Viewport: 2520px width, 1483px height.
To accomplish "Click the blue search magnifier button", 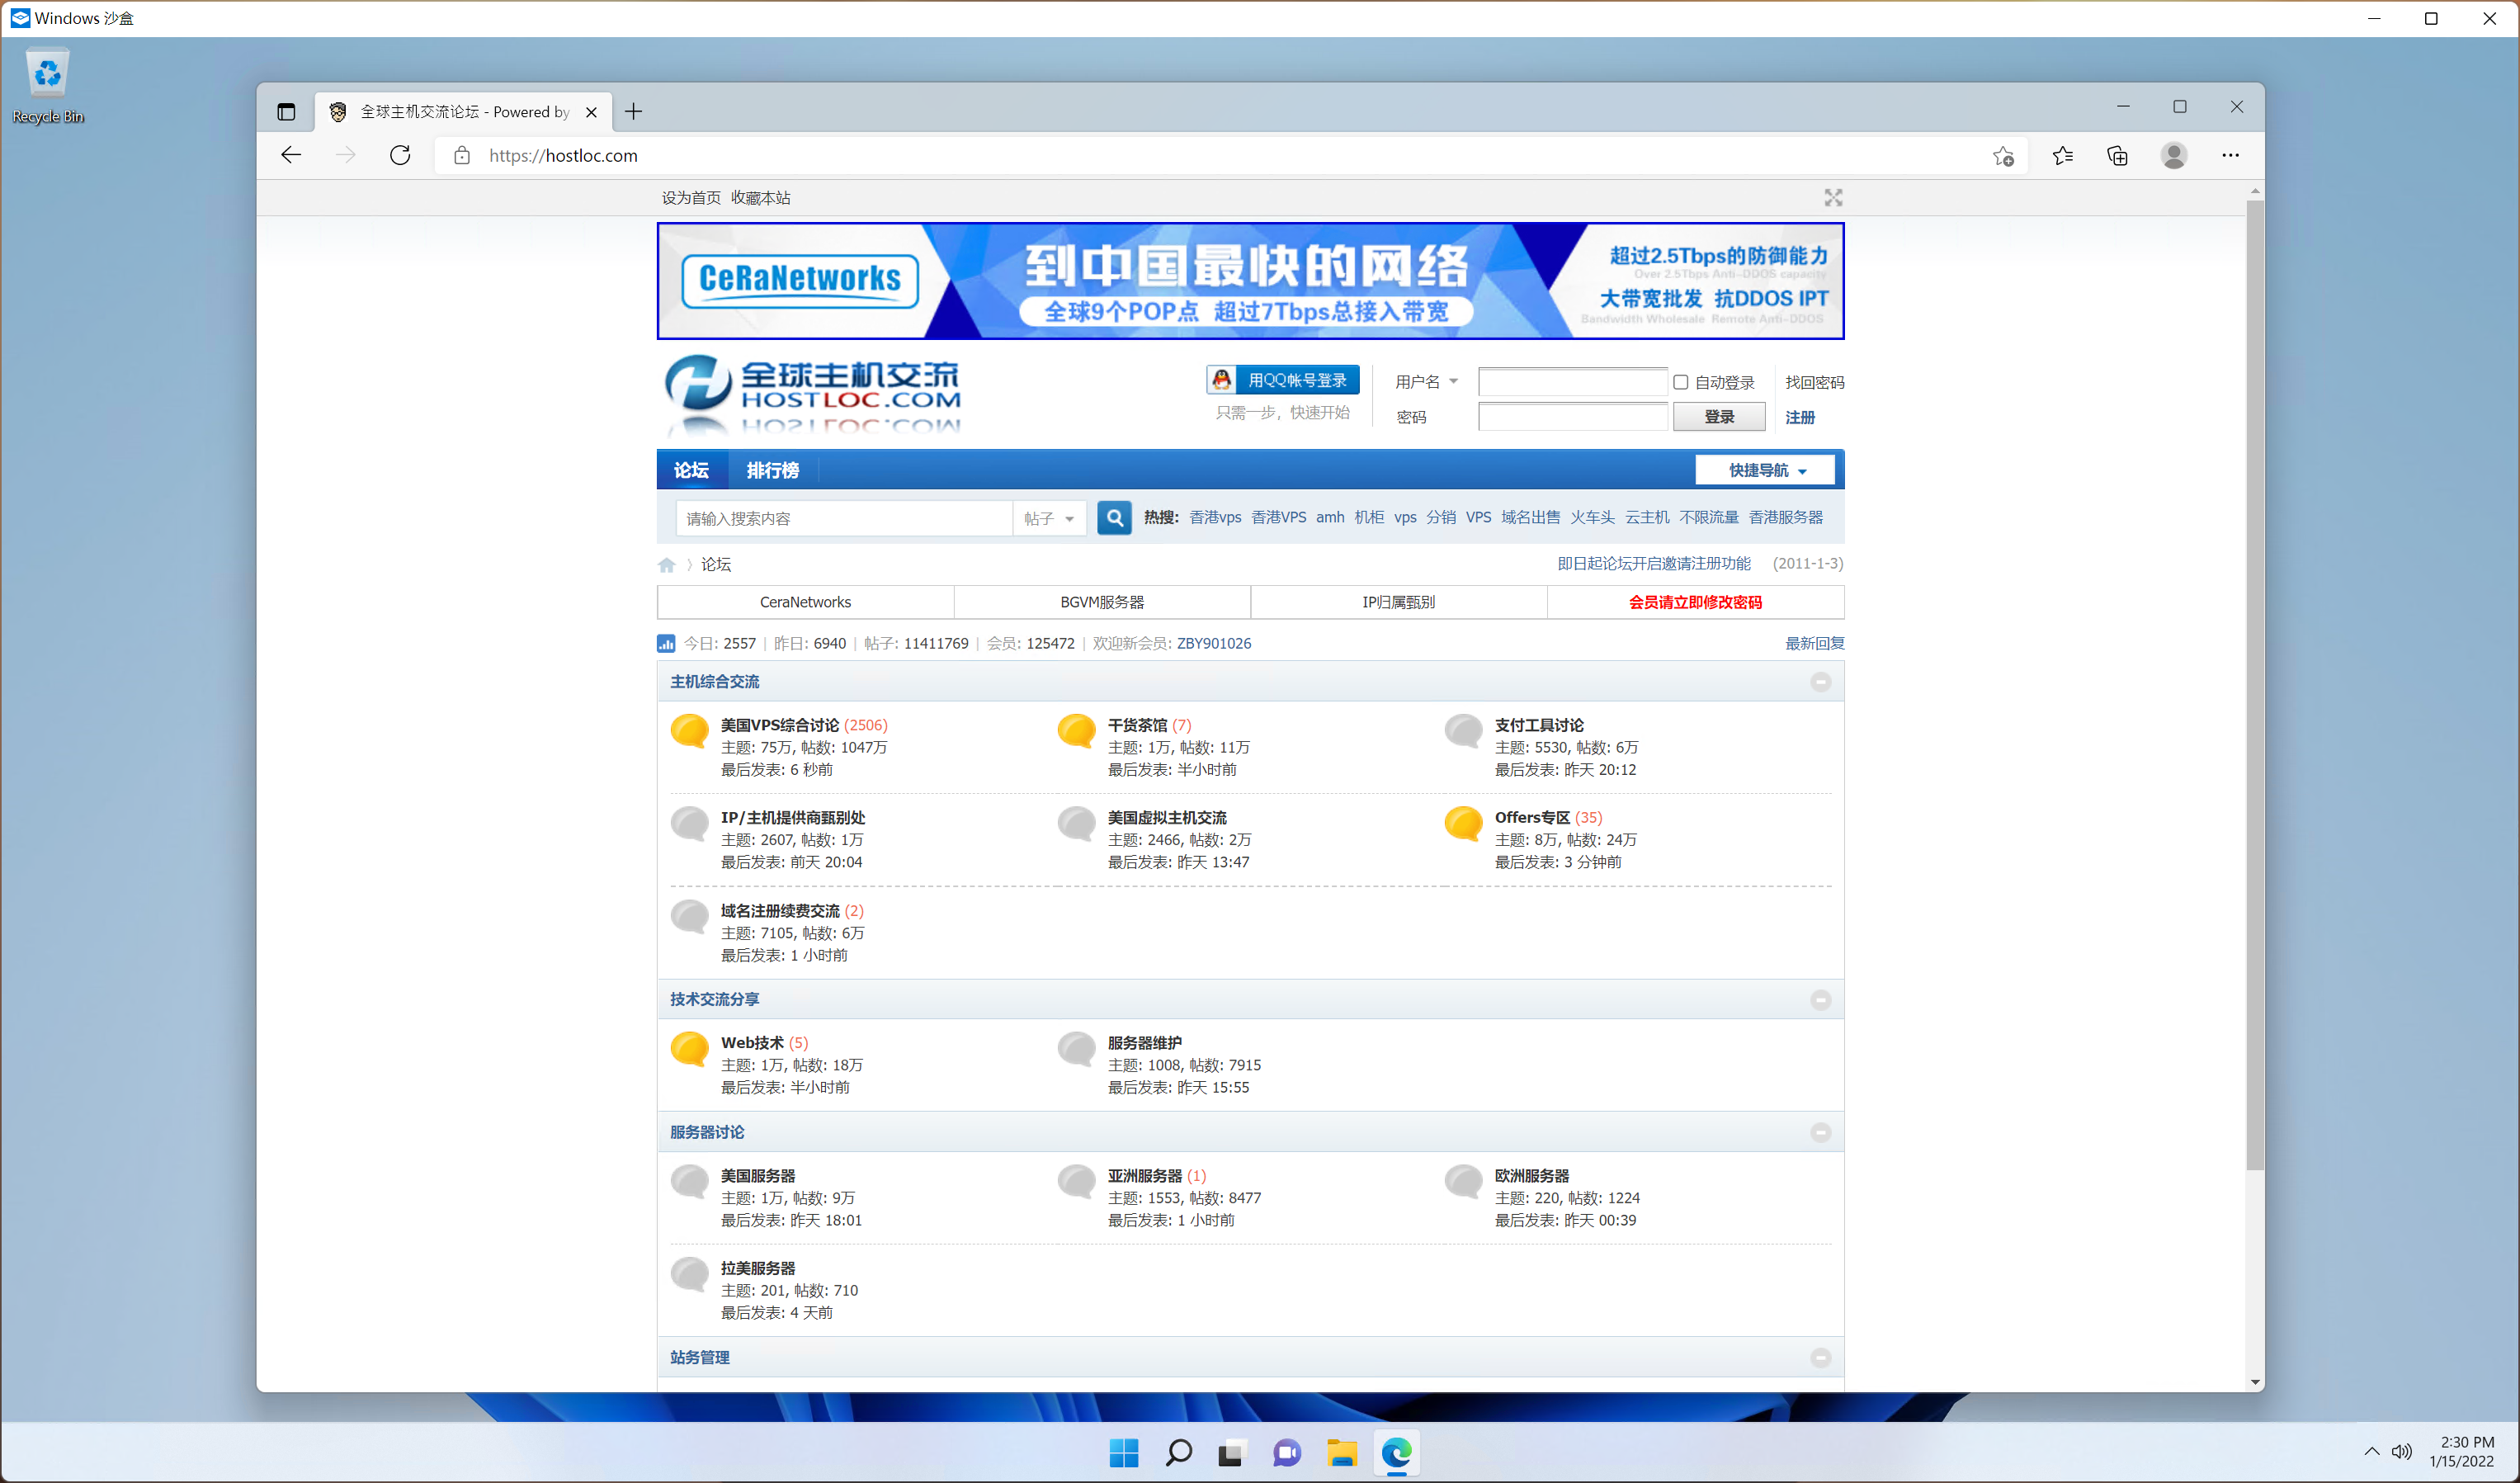I will 1114,517.
